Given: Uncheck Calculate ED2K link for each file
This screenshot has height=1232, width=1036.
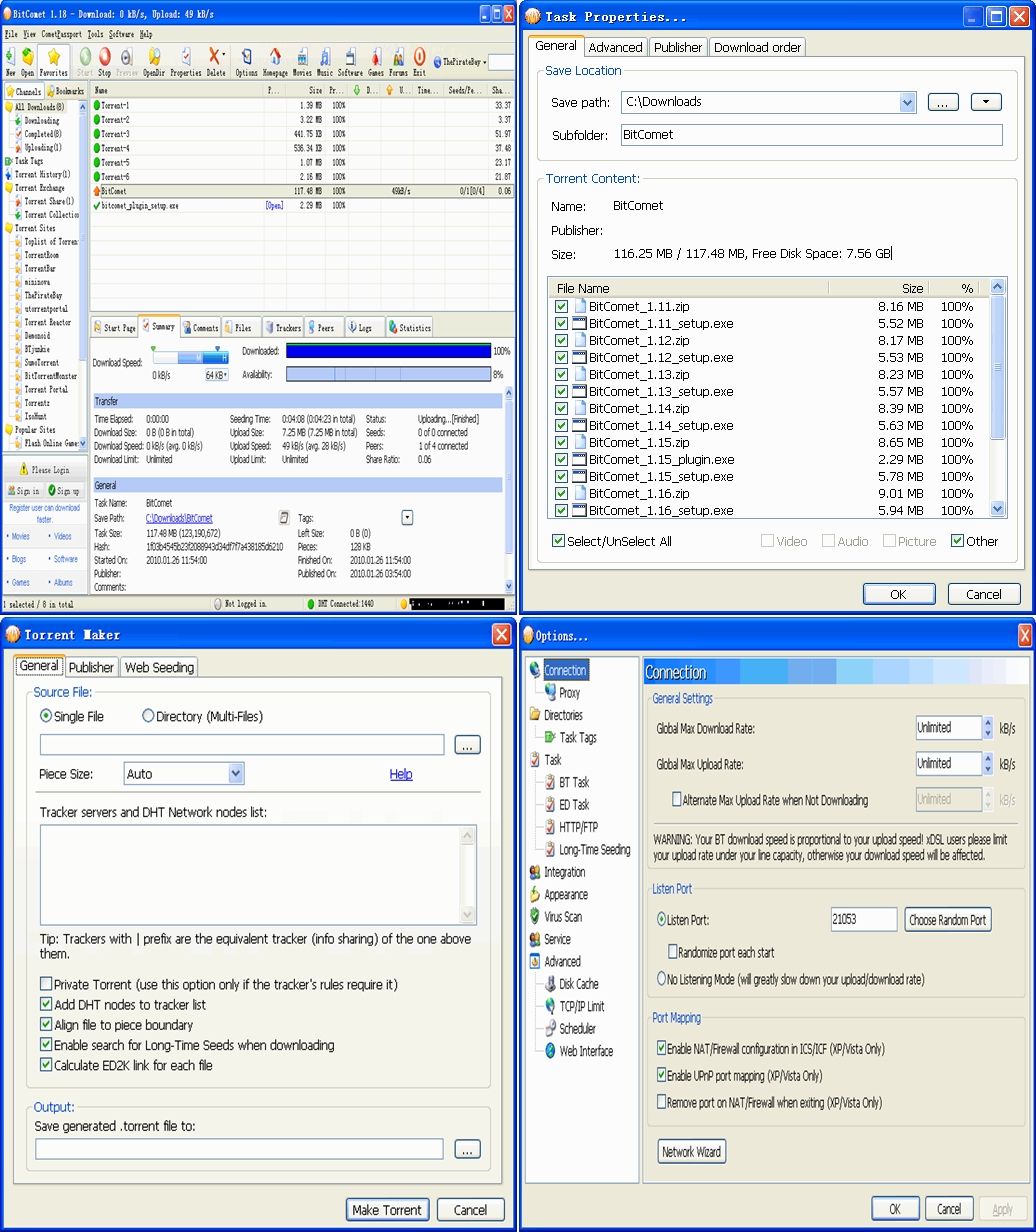Looking at the screenshot, I should [45, 1066].
